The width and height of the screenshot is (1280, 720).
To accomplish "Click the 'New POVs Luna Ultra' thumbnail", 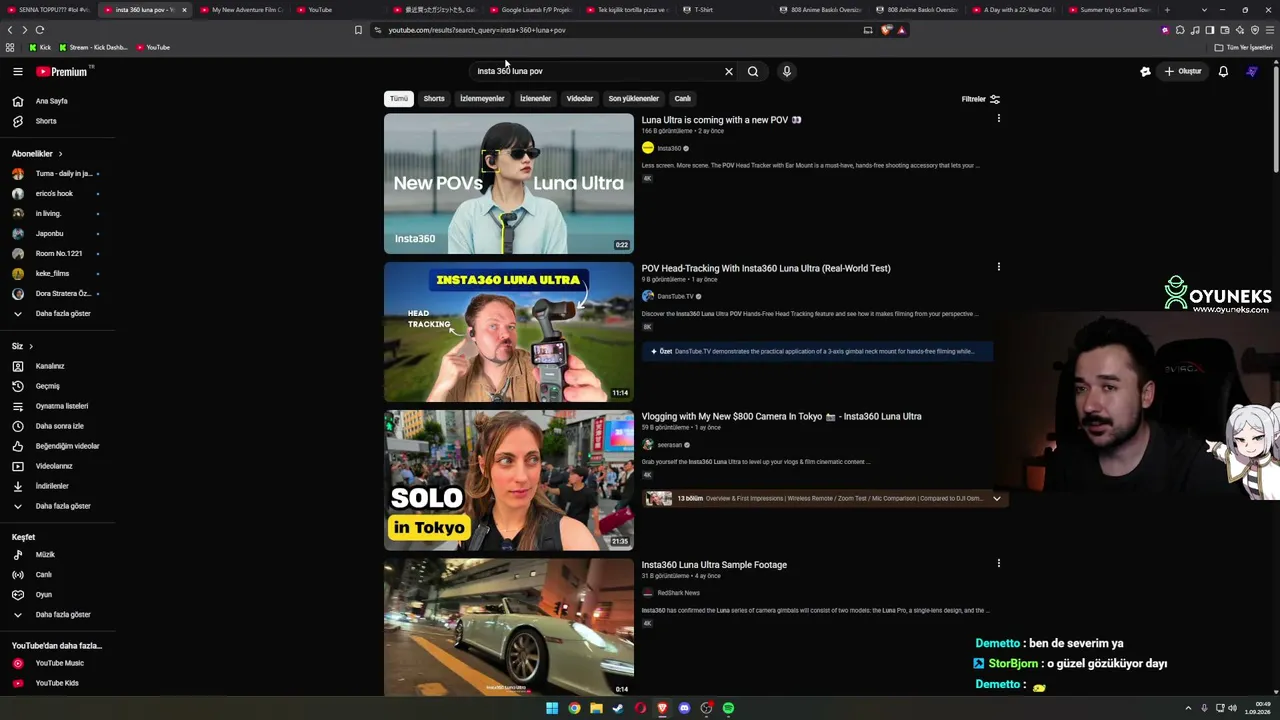I will coord(509,184).
